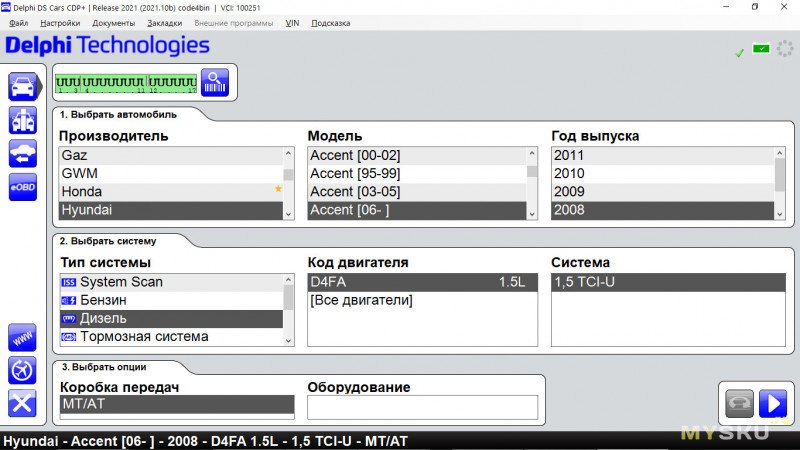This screenshot has width=800, height=450.
Task: Open the www web icon
Action: (x=22, y=338)
